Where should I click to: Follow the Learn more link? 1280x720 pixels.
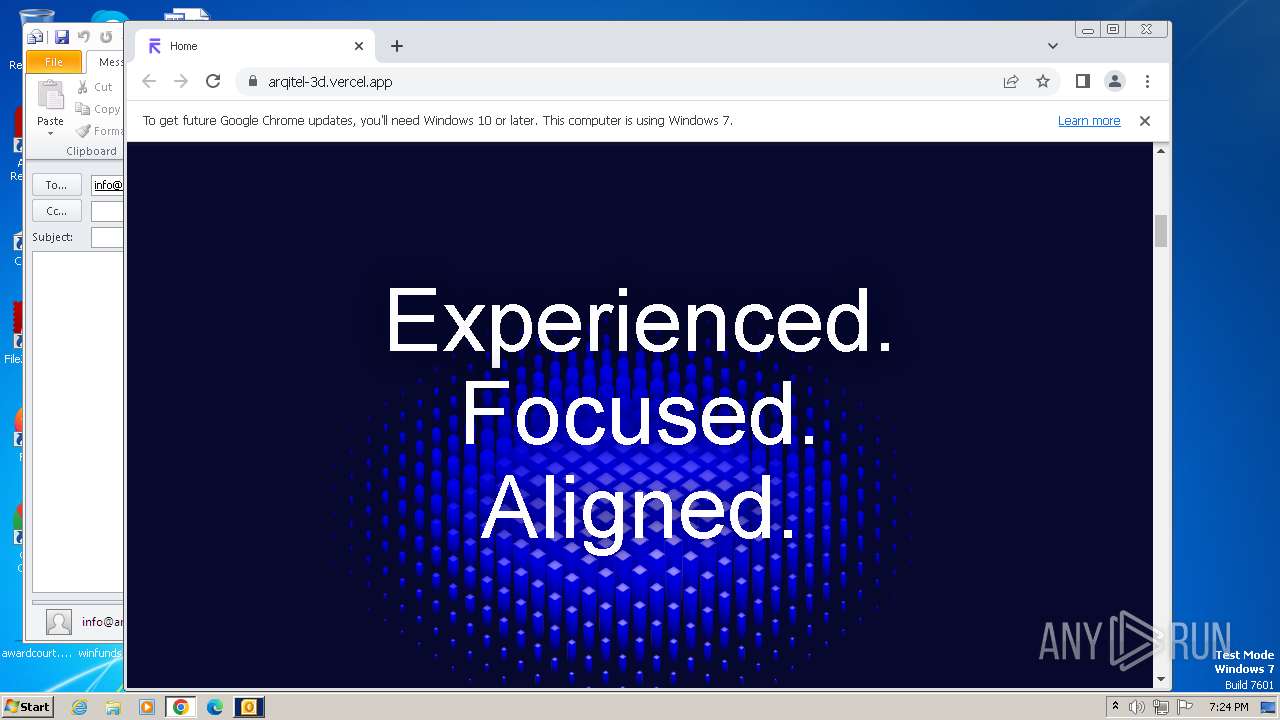1089,121
